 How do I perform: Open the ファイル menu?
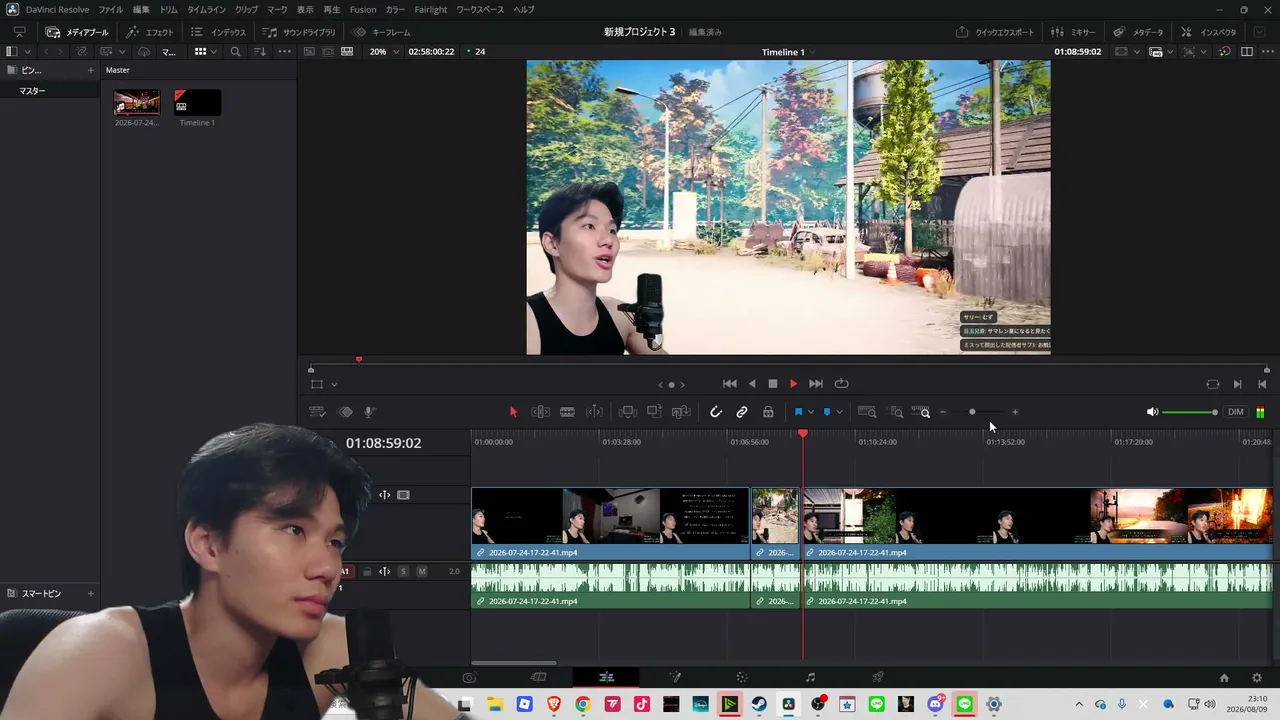coord(110,10)
